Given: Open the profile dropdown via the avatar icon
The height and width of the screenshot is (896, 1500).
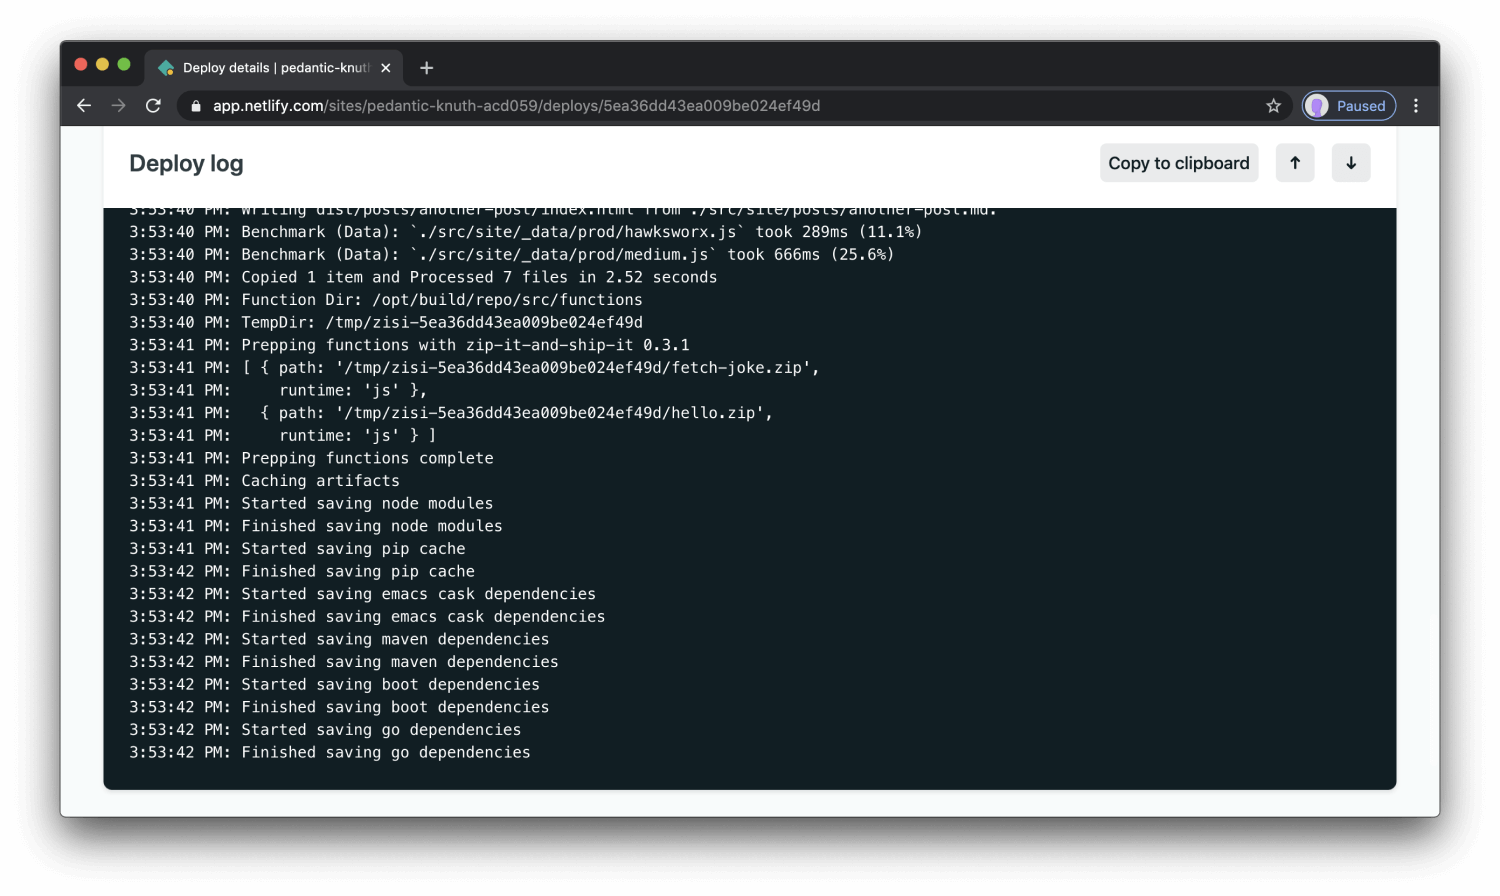Looking at the screenshot, I should point(1318,105).
